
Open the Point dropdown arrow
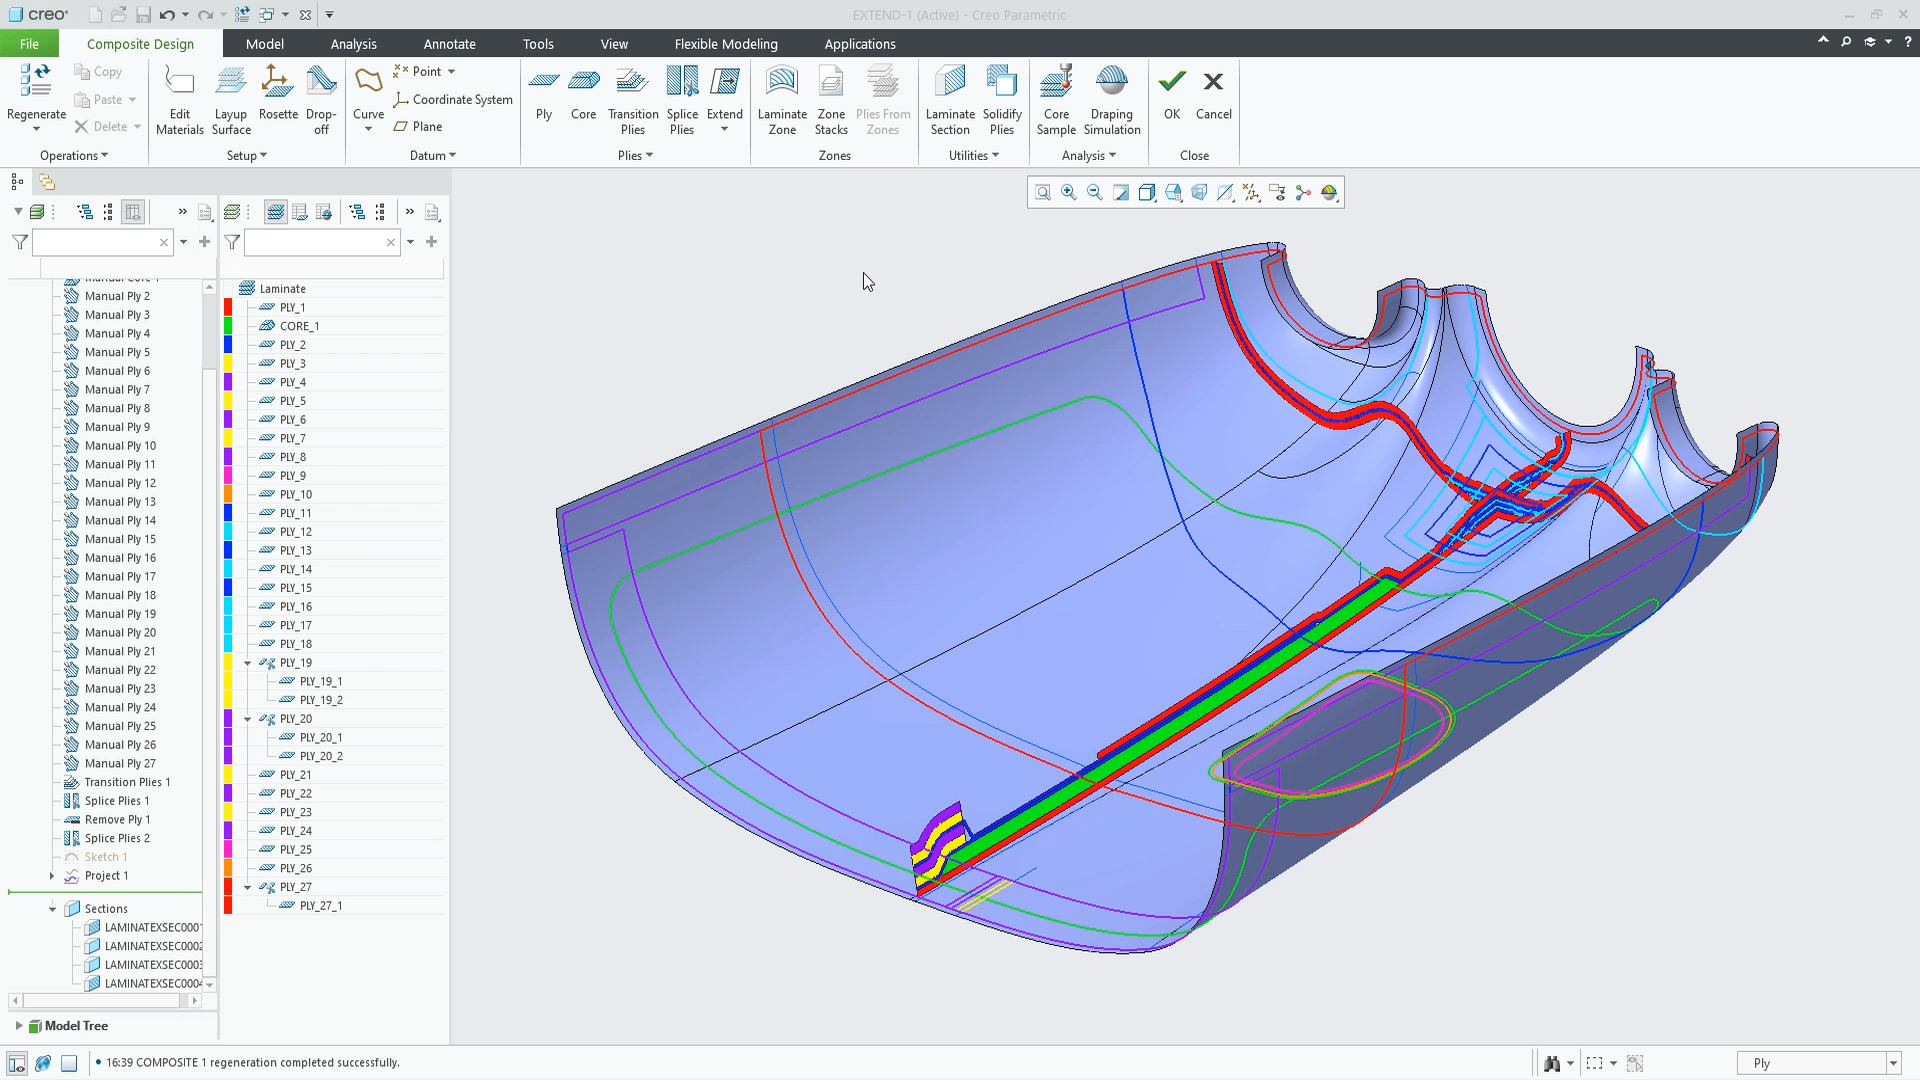point(451,72)
